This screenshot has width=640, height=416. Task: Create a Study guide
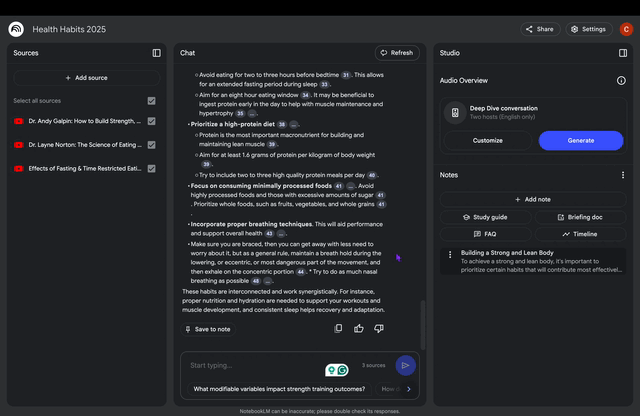click(485, 217)
